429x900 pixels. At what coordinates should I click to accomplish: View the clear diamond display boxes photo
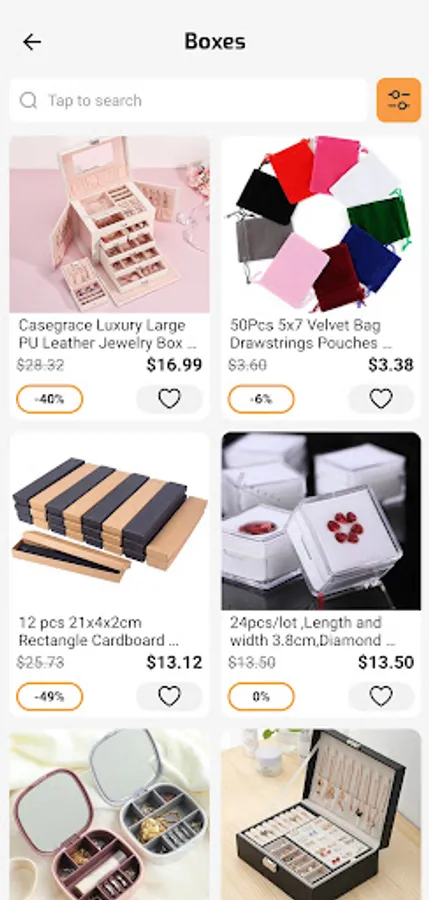click(321, 521)
